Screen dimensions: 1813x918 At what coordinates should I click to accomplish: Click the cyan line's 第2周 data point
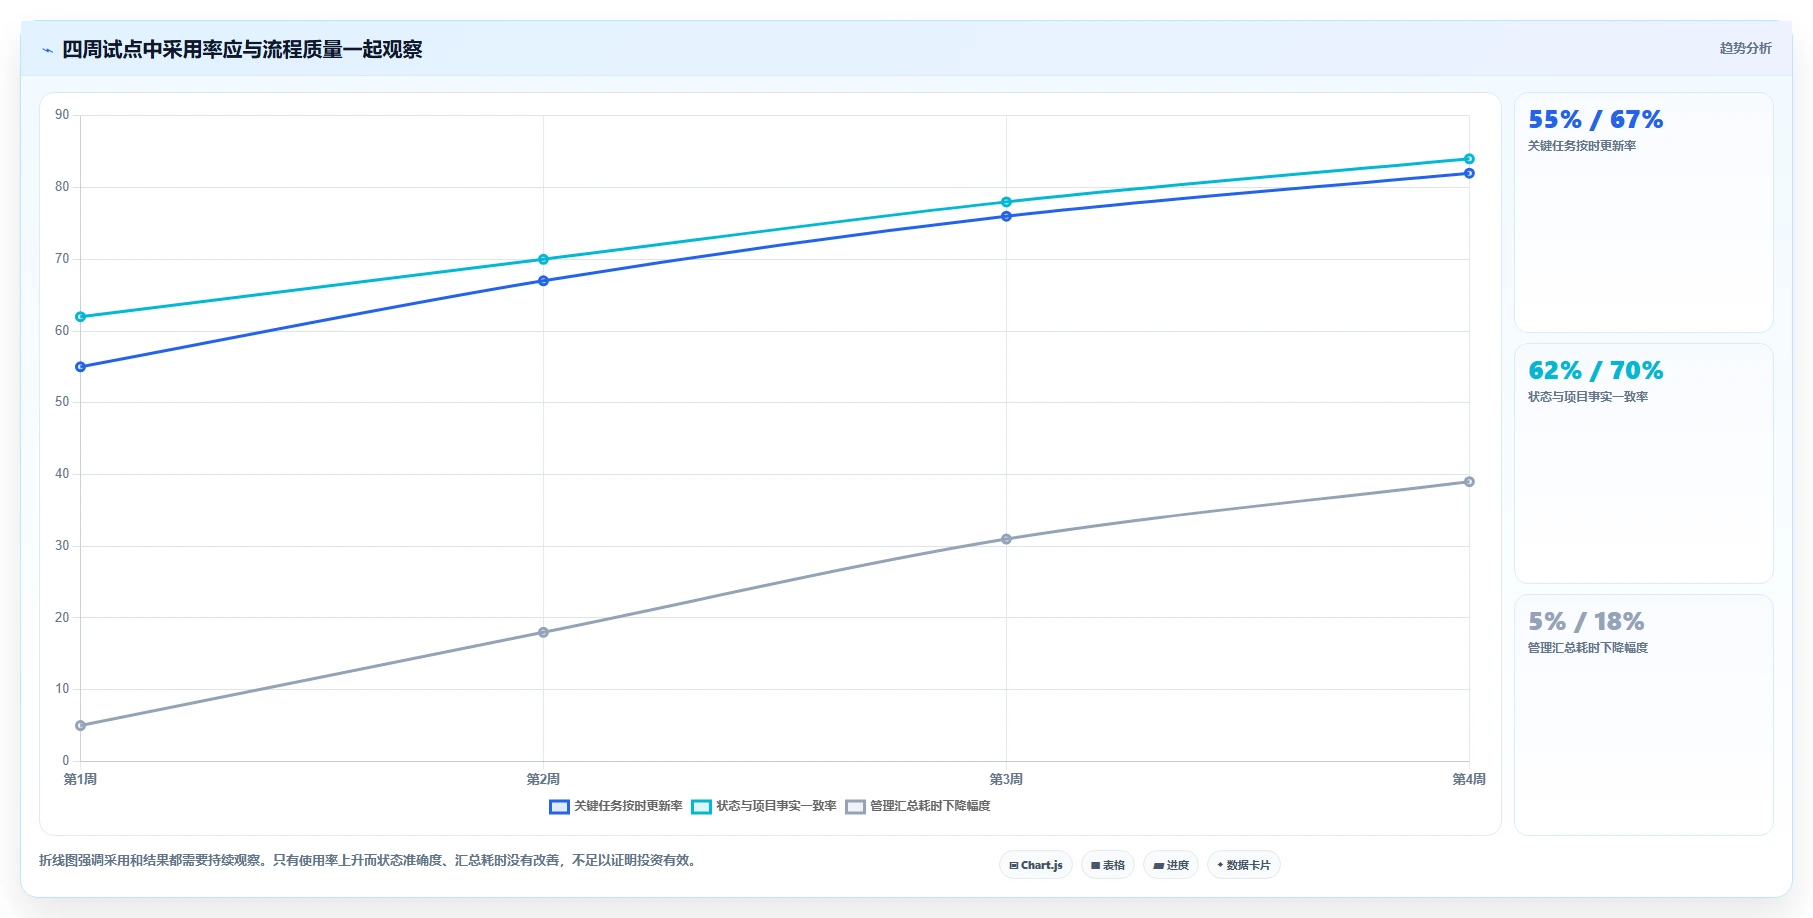(x=543, y=260)
